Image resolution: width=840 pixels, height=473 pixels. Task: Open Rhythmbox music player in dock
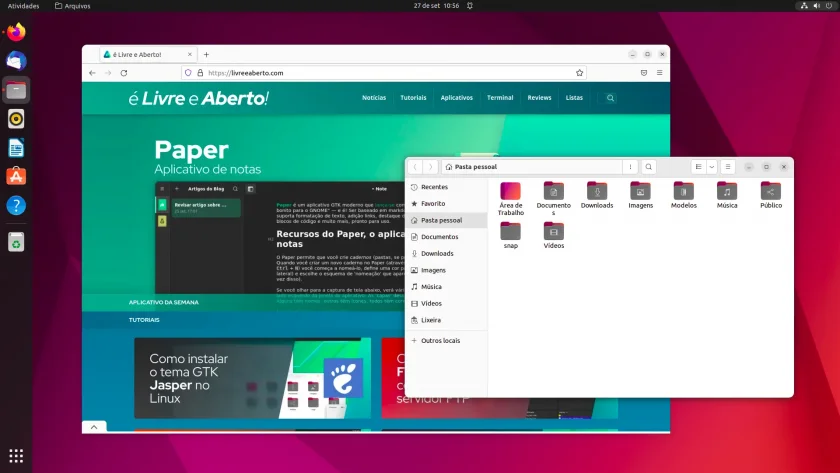(x=16, y=119)
